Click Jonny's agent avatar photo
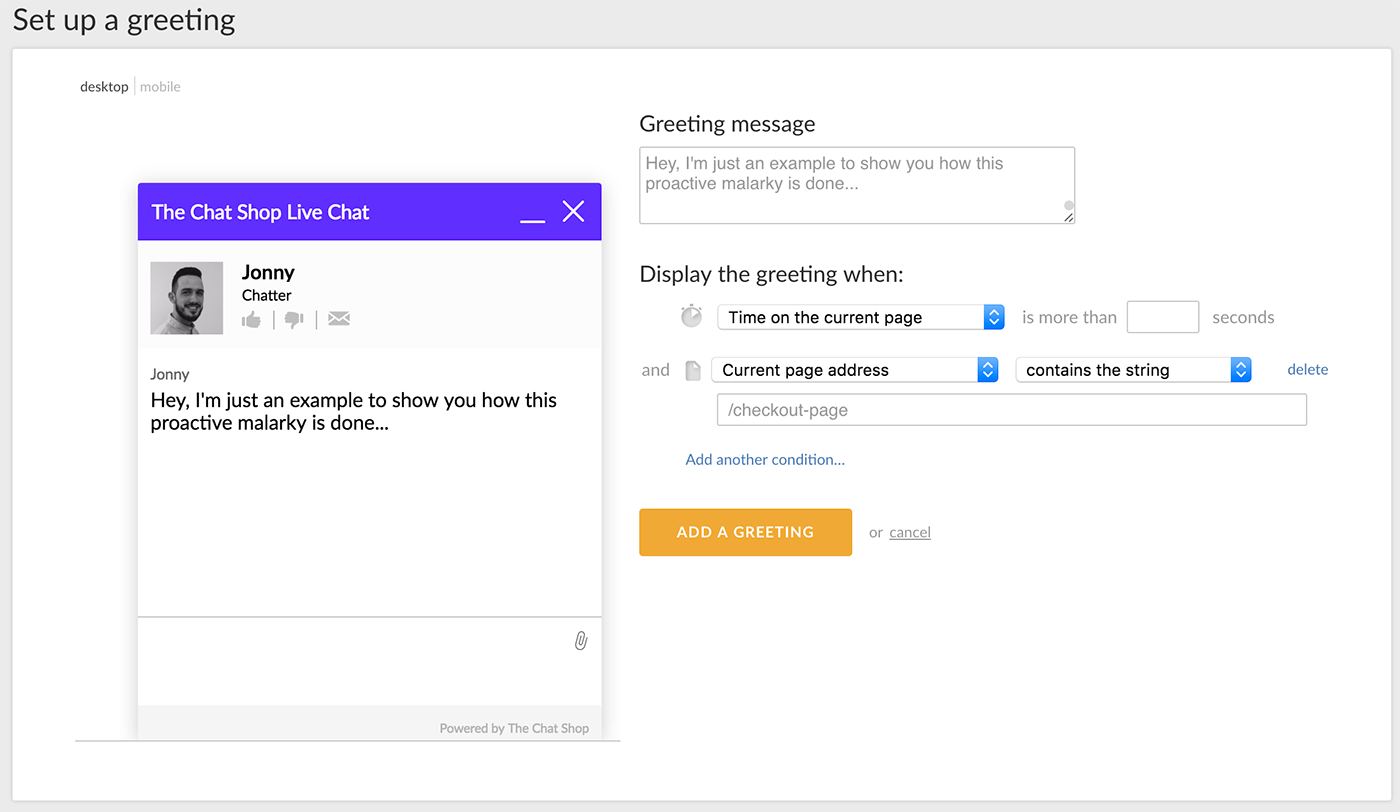This screenshot has width=1400, height=812. (x=187, y=298)
